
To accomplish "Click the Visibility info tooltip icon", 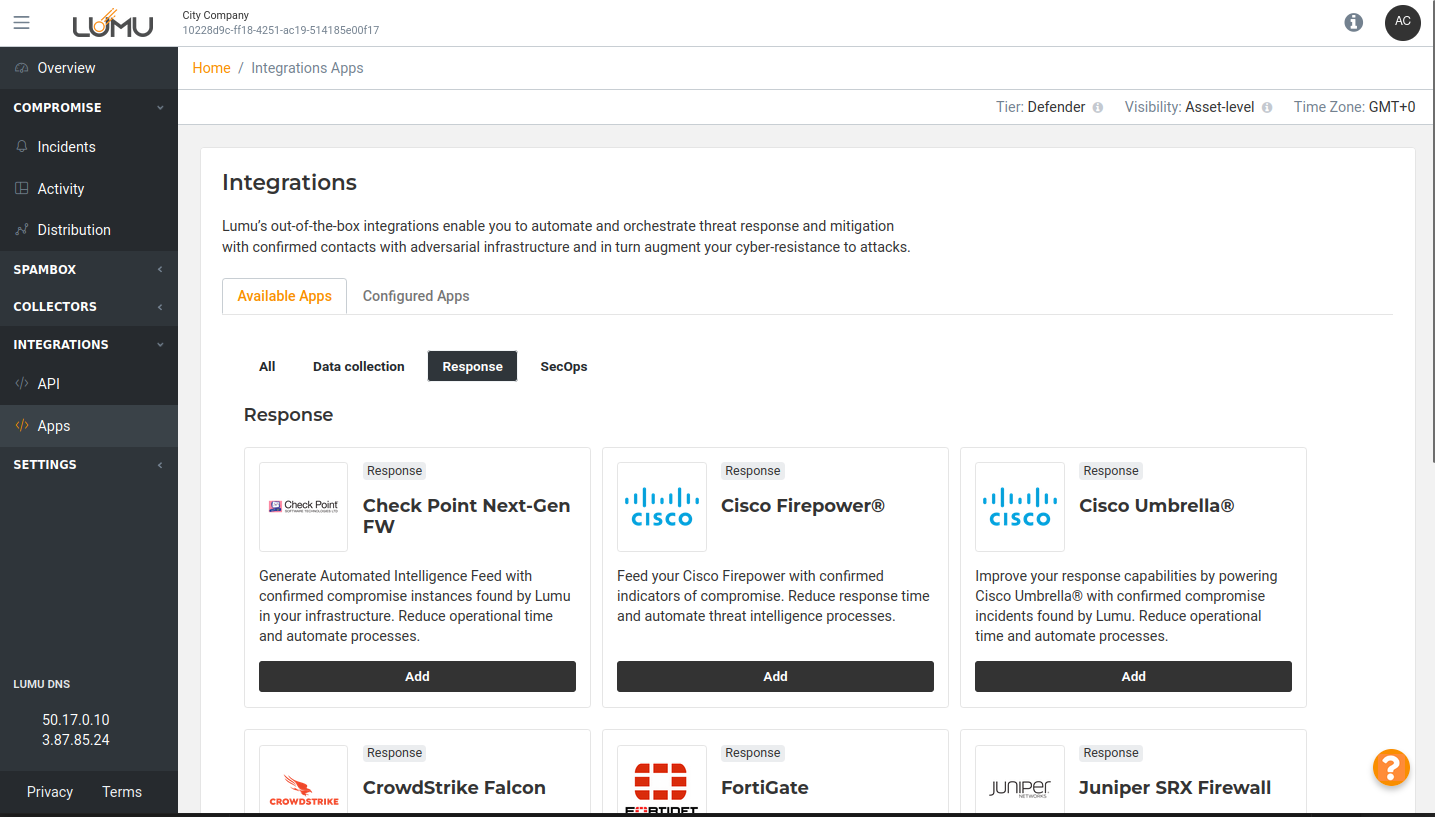I will point(1267,108).
